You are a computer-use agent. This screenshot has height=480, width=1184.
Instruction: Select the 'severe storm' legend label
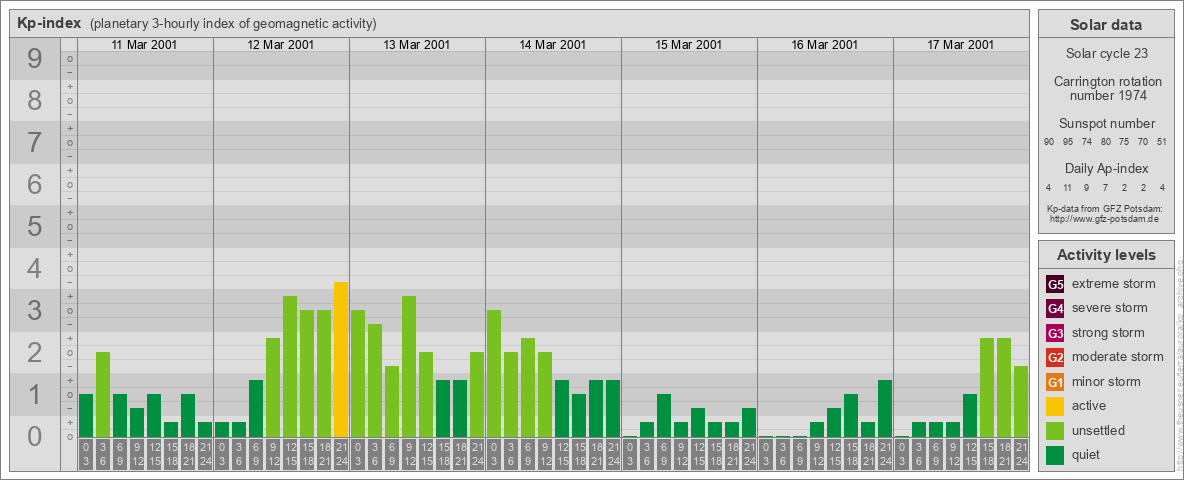tap(1110, 308)
